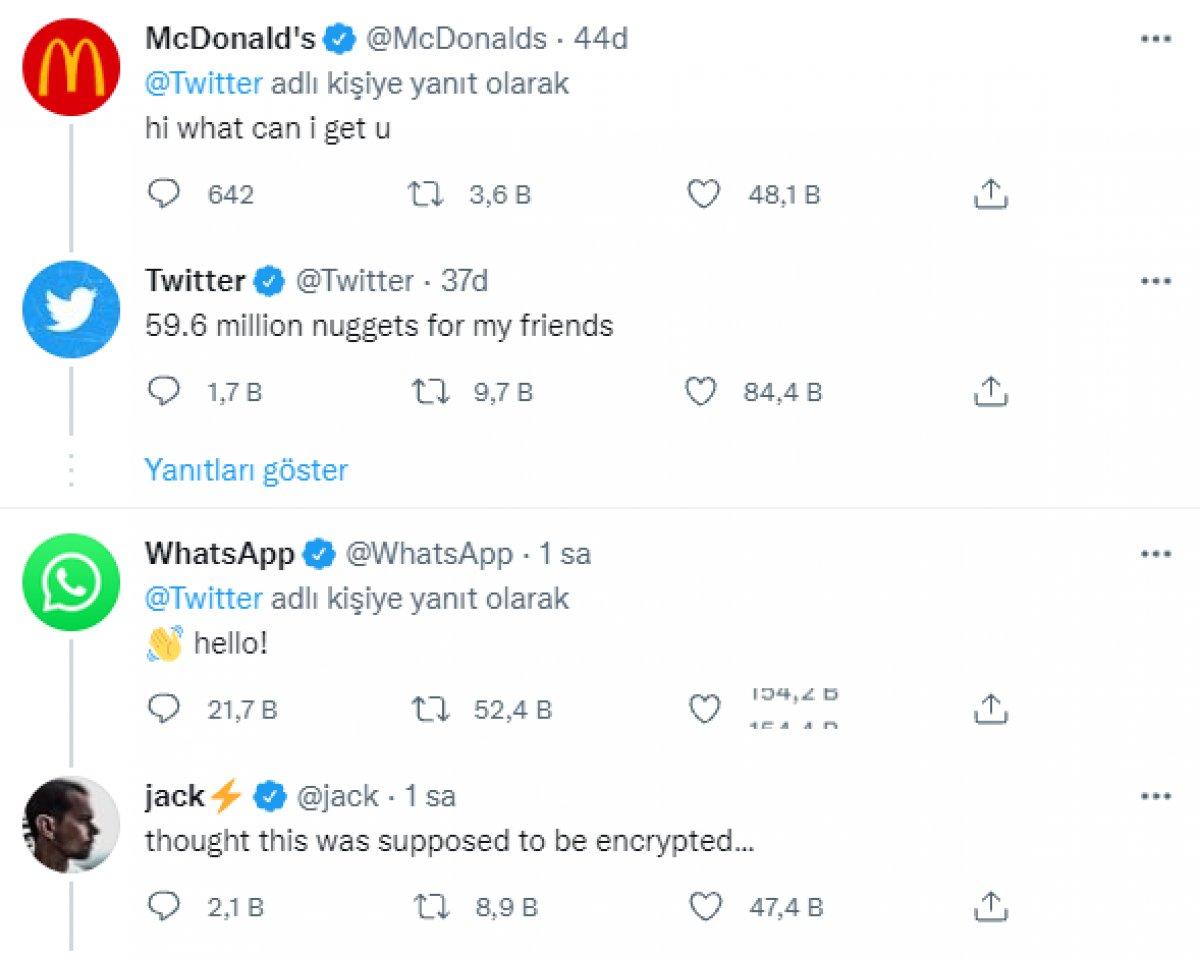Open more options on McDonald's tweet
The image size is (1200, 959).
pos(1155,39)
